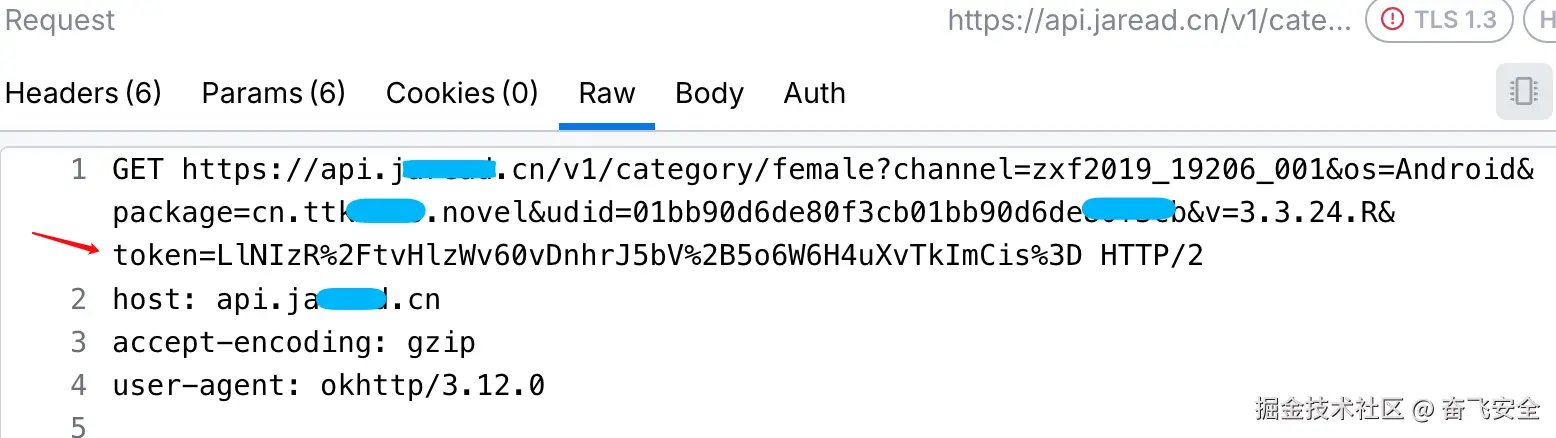Click the truncated request URL at top
The width and height of the screenshot is (1556, 438).
(1149, 20)
